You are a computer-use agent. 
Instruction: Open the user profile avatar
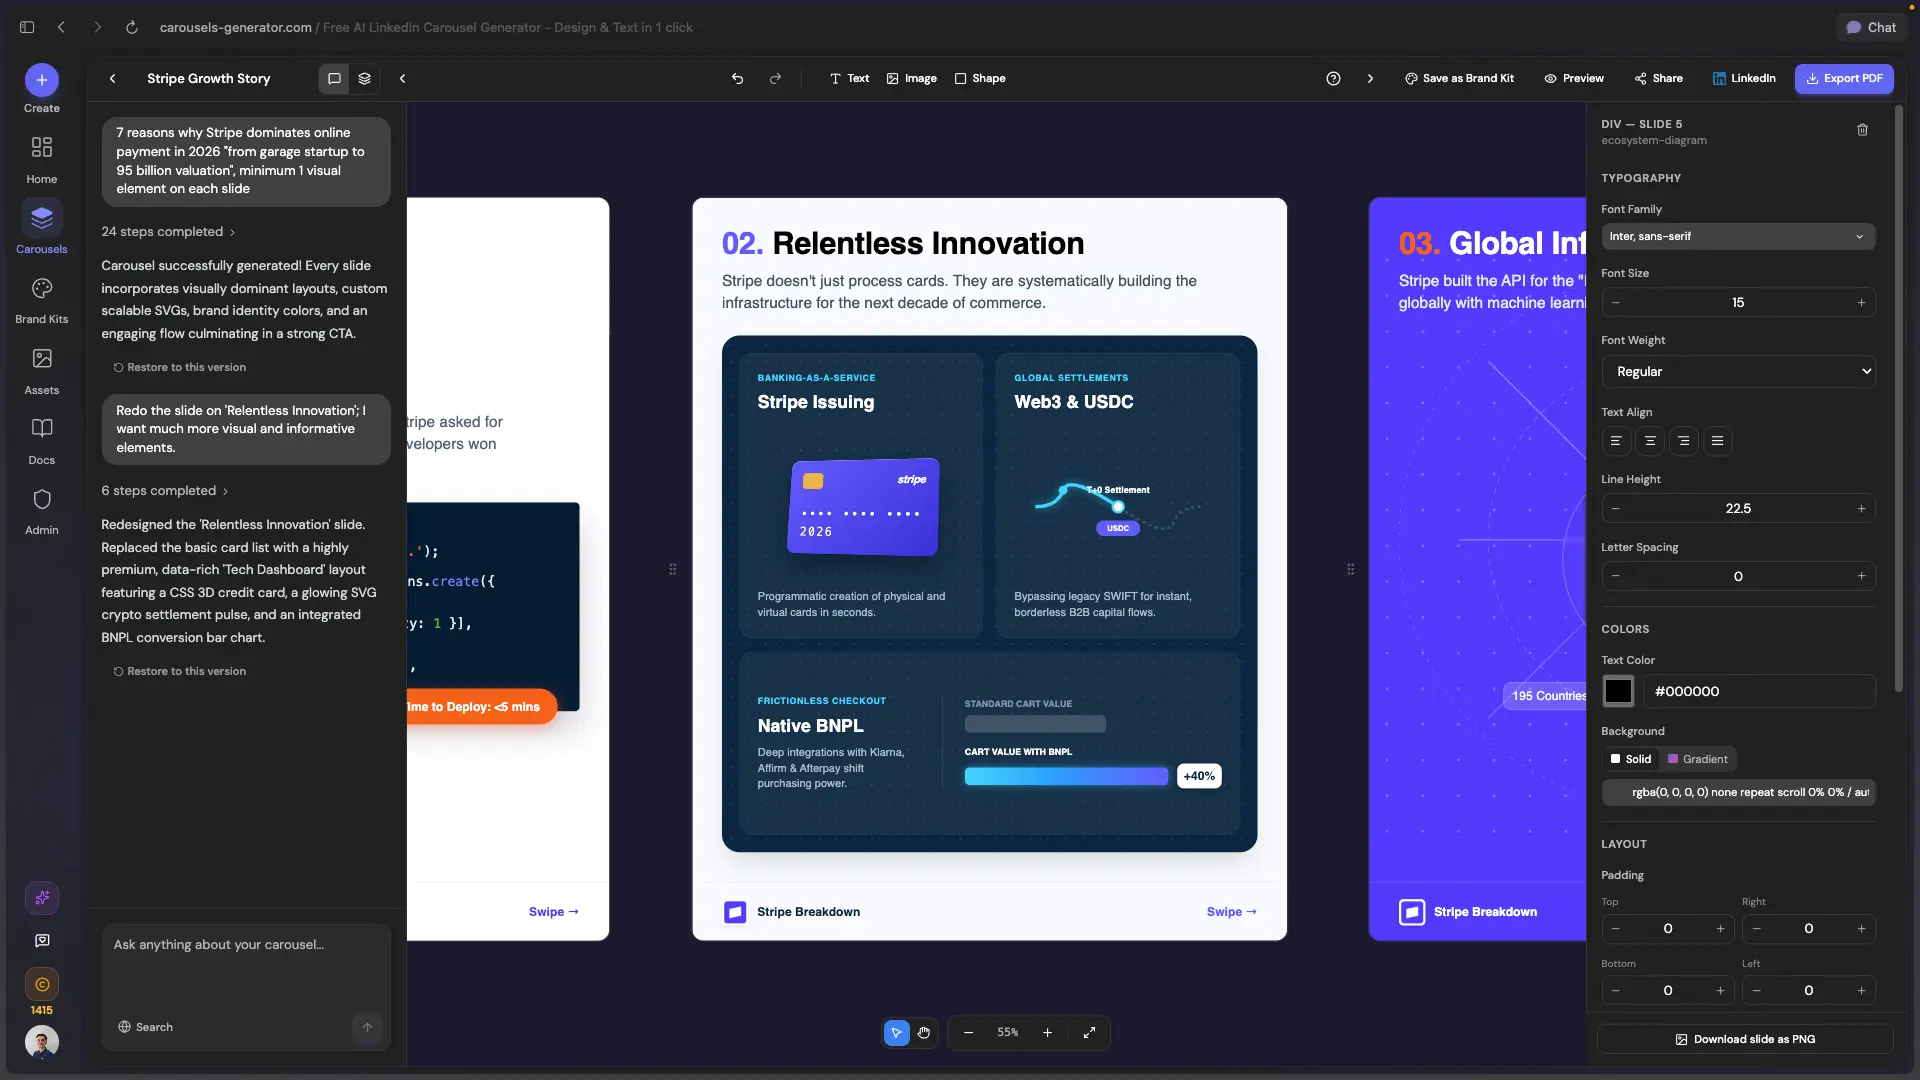click(42, 1042)
